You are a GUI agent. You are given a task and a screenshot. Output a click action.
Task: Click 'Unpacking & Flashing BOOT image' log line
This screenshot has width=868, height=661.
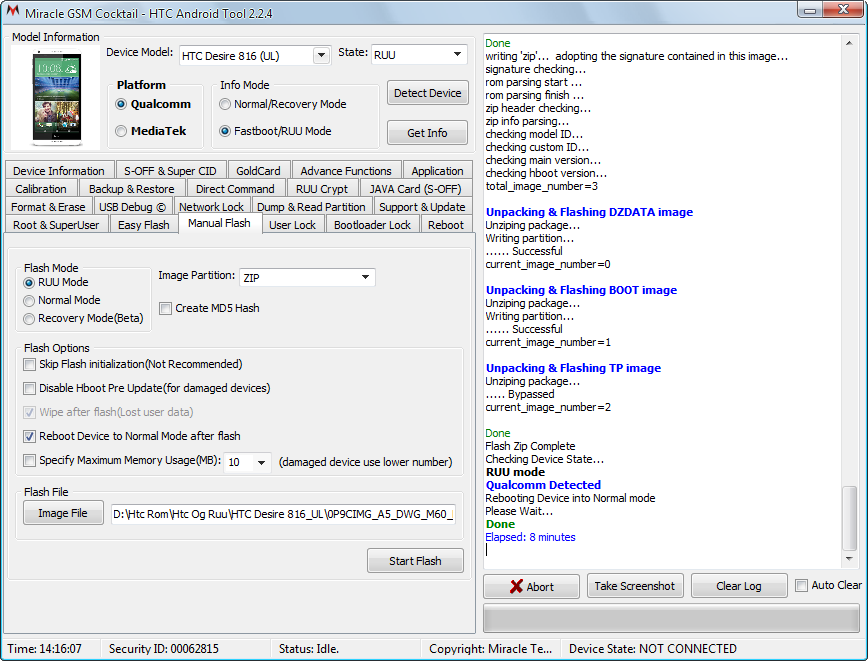click(x=581, y=290)
